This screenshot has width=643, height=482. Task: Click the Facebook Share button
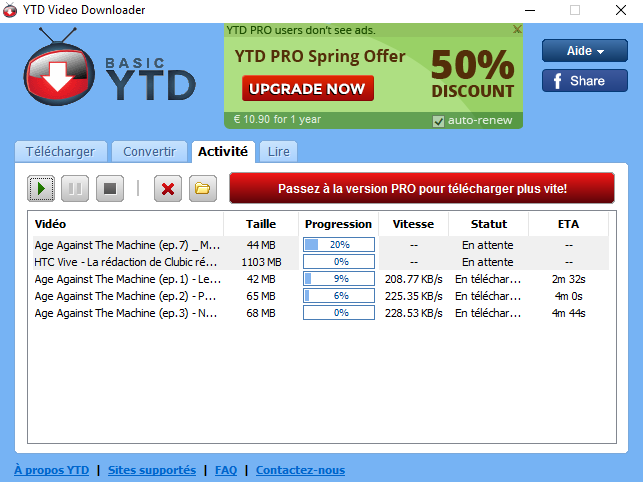point(585,80)
